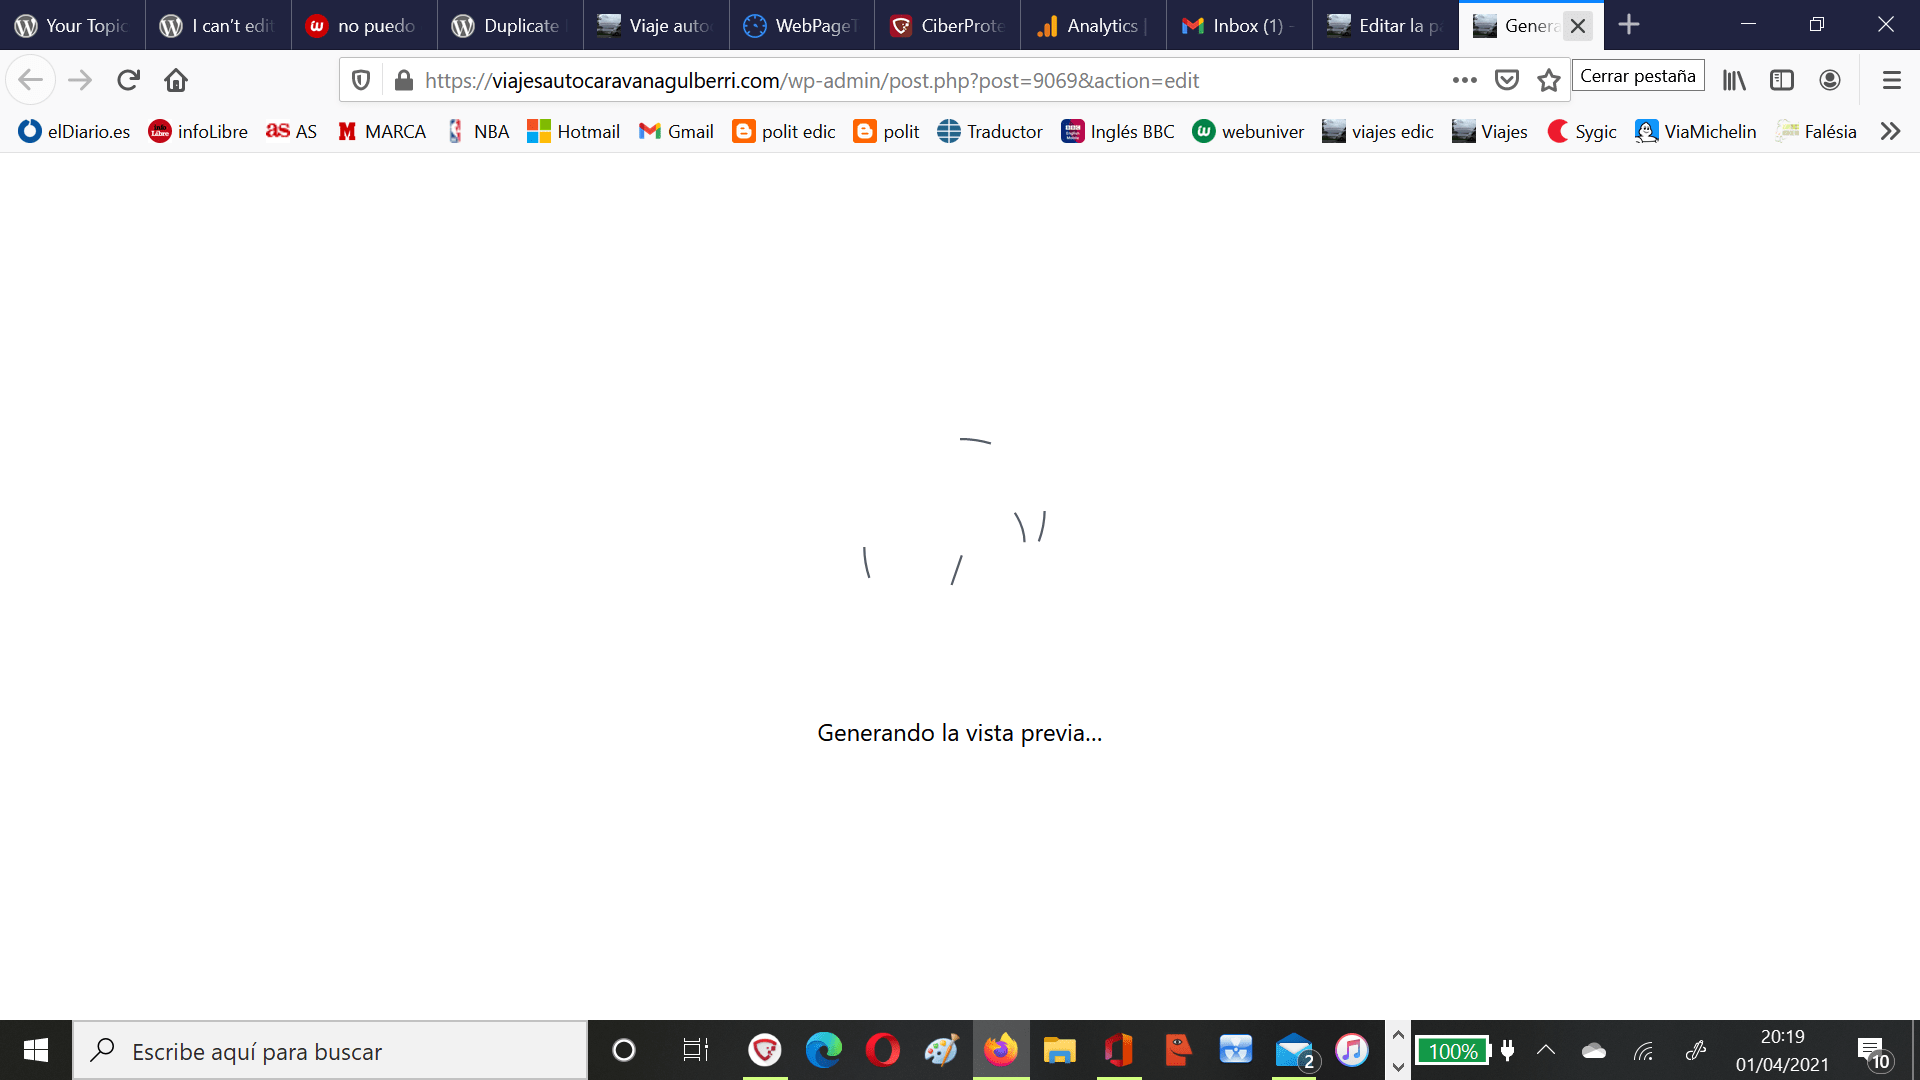The height and width of the screenshot is (1080, 1920).
Task: Save page to Pocket
Action: pyautogui.click(x=1507, y=80)
